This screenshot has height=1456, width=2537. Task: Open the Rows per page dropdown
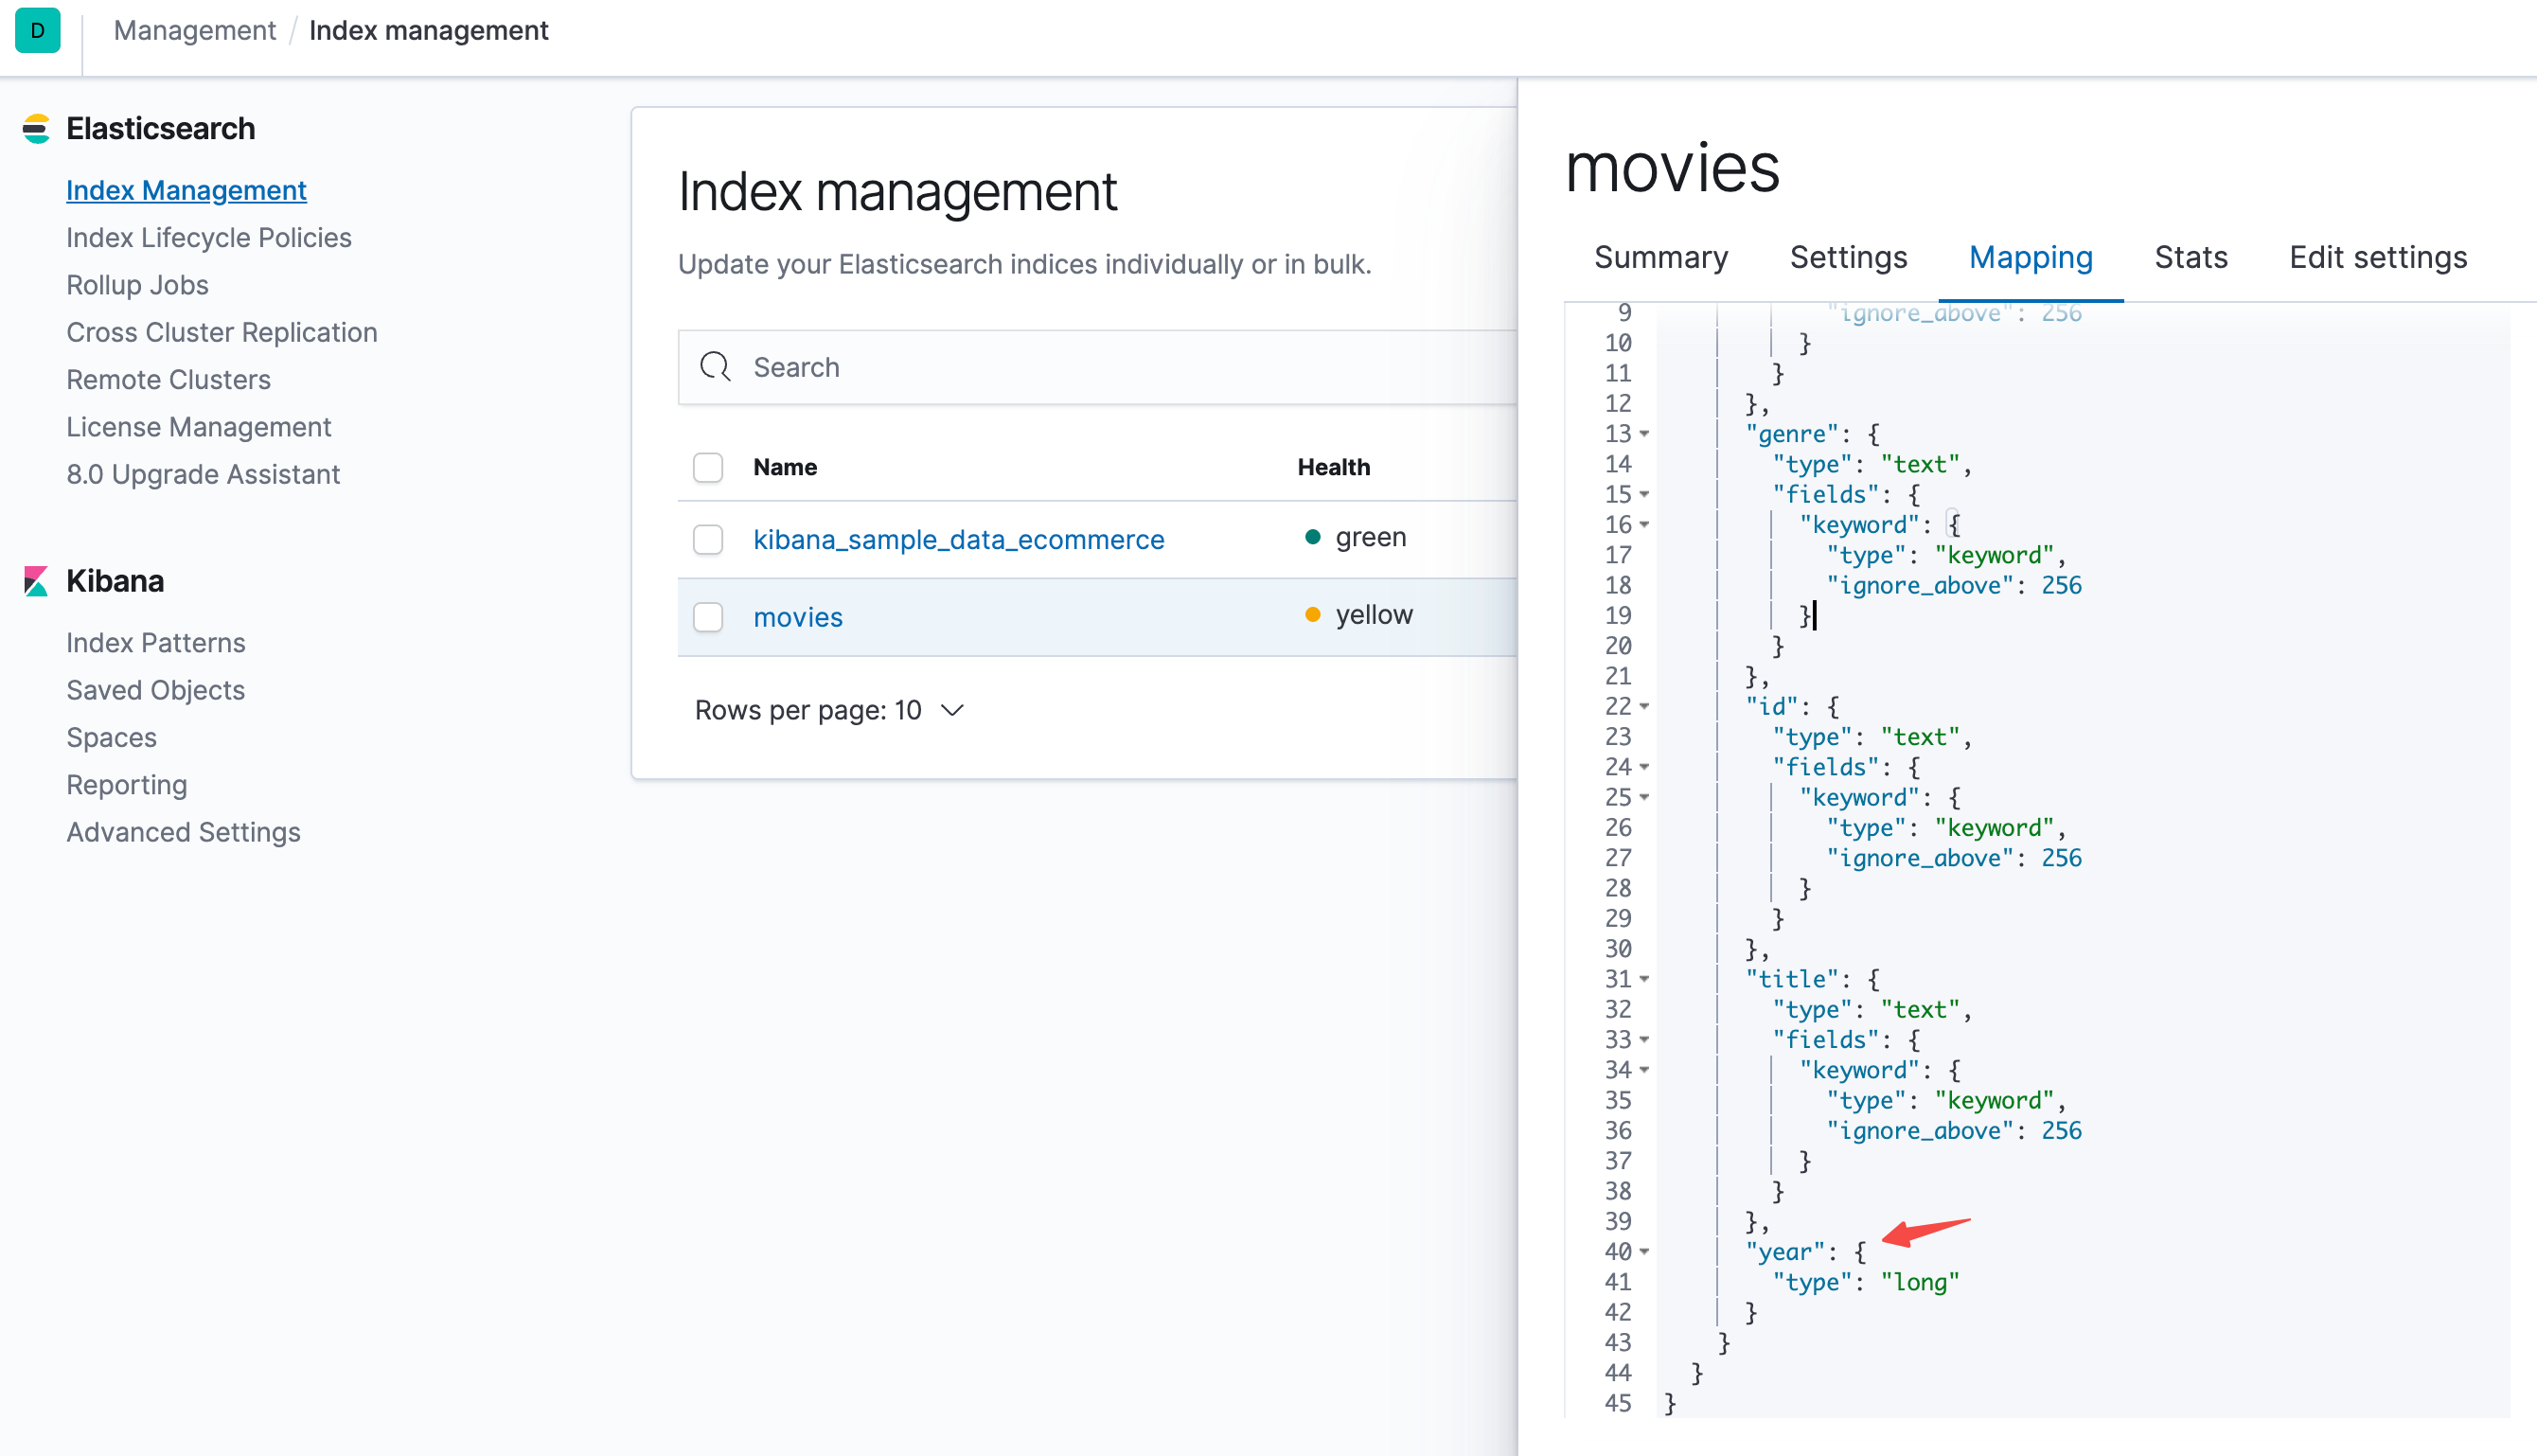[829, 710]
